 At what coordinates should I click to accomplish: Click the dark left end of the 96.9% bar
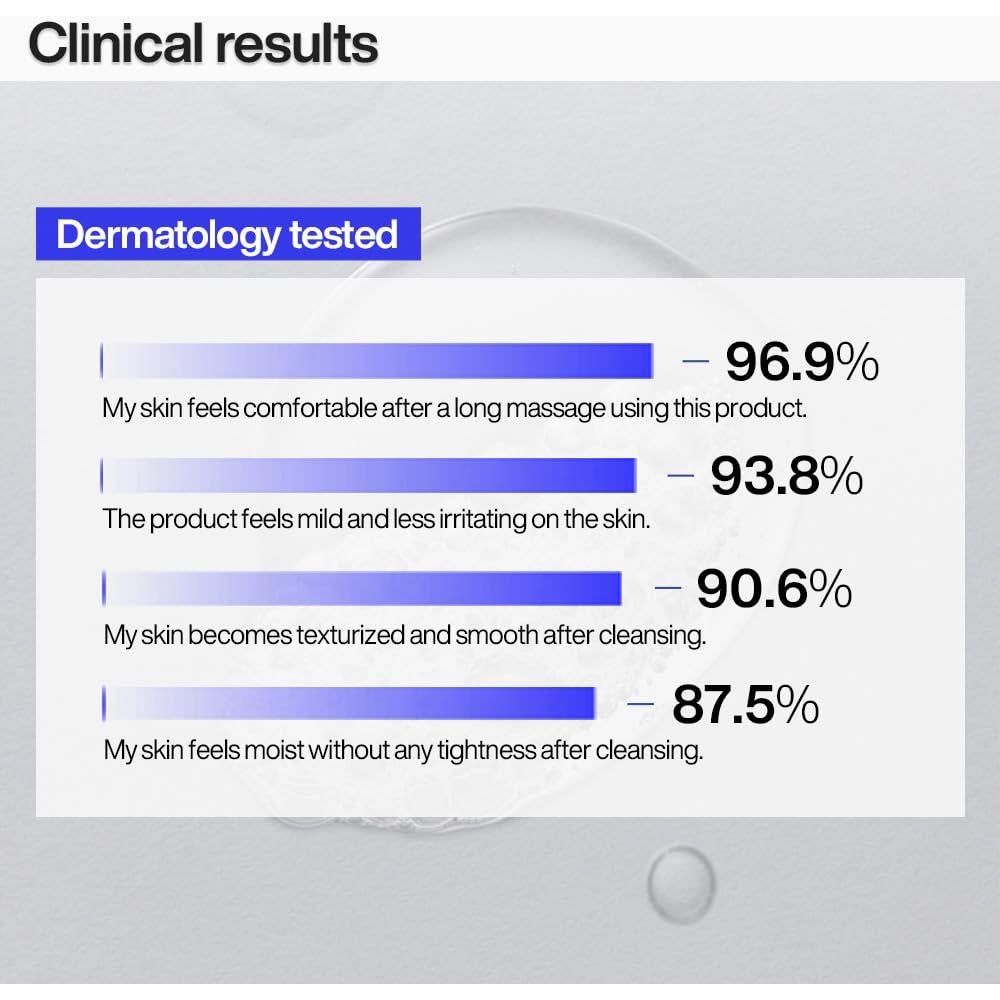102,361
